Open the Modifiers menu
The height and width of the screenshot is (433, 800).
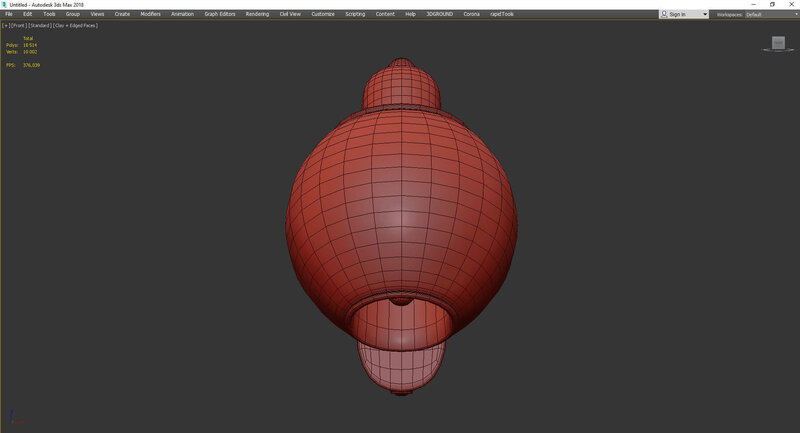[x=150, y=14]
